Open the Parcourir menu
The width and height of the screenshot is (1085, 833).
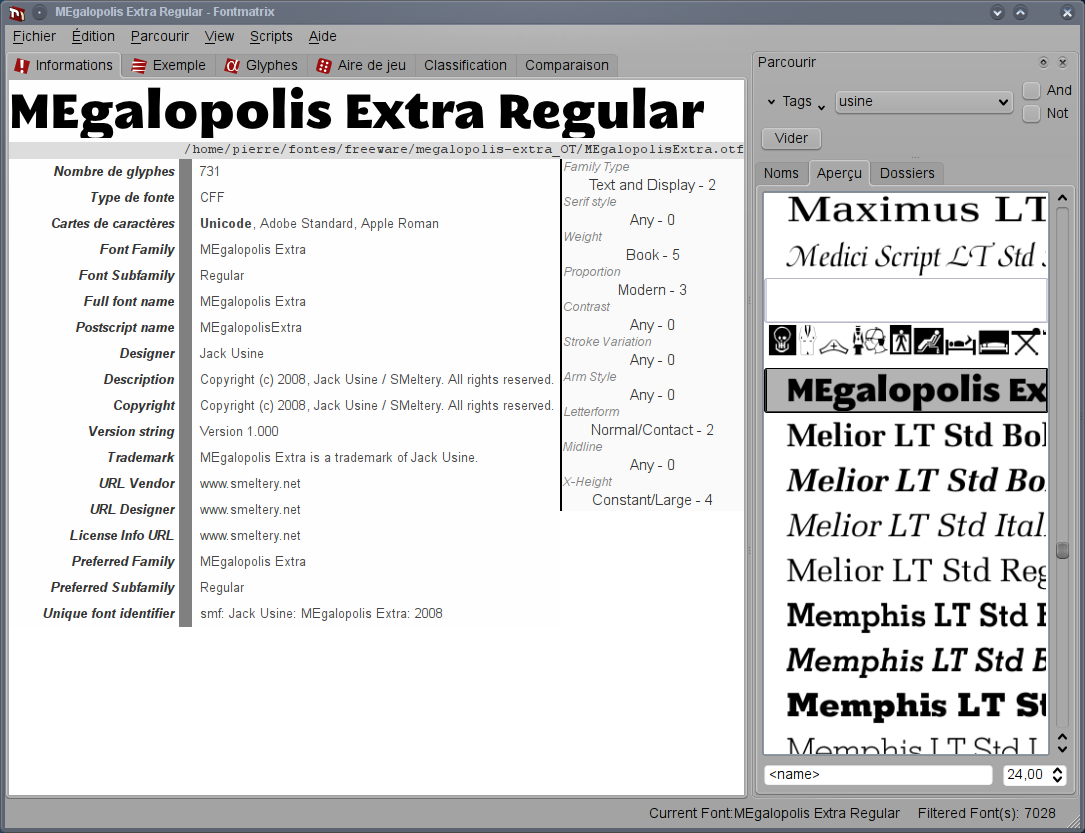coord(159,36)
